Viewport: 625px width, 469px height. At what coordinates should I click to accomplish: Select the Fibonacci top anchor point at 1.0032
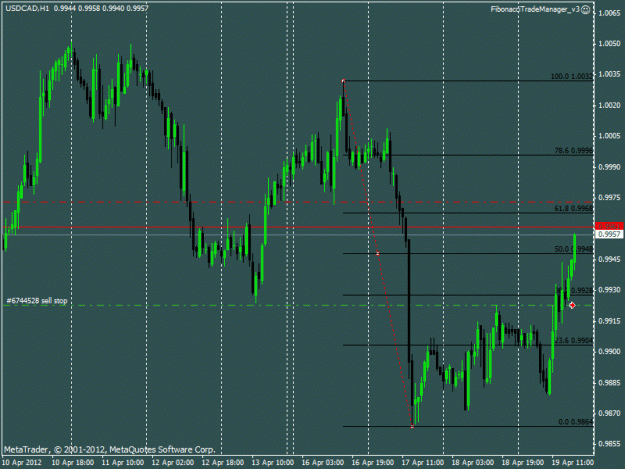point(344,81)
